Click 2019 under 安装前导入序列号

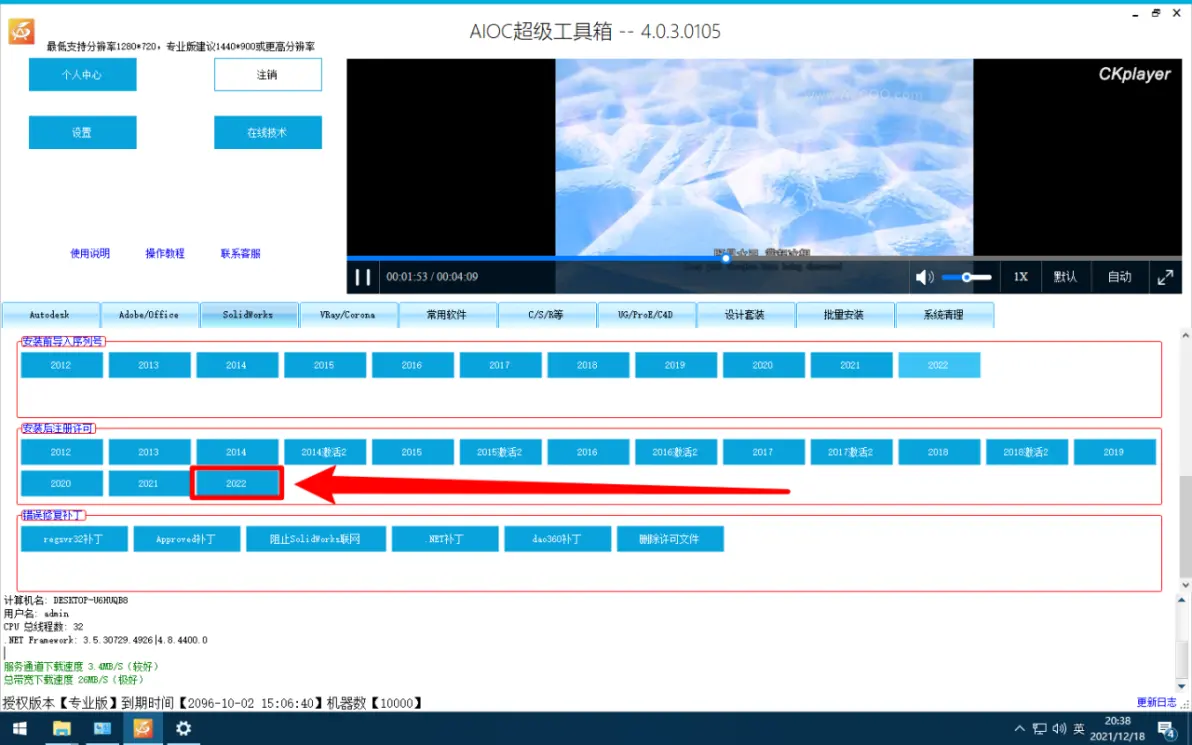pos(676,365)
